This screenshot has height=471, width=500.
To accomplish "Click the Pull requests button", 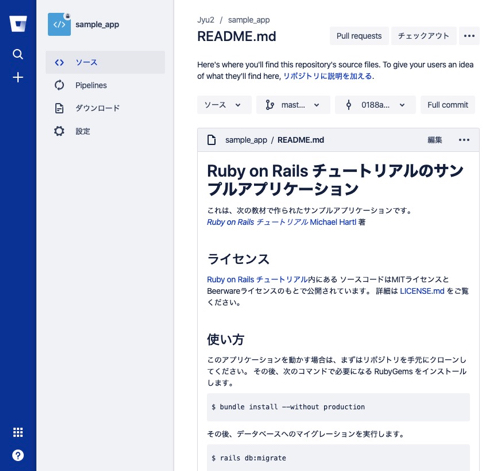I will 359,36.
